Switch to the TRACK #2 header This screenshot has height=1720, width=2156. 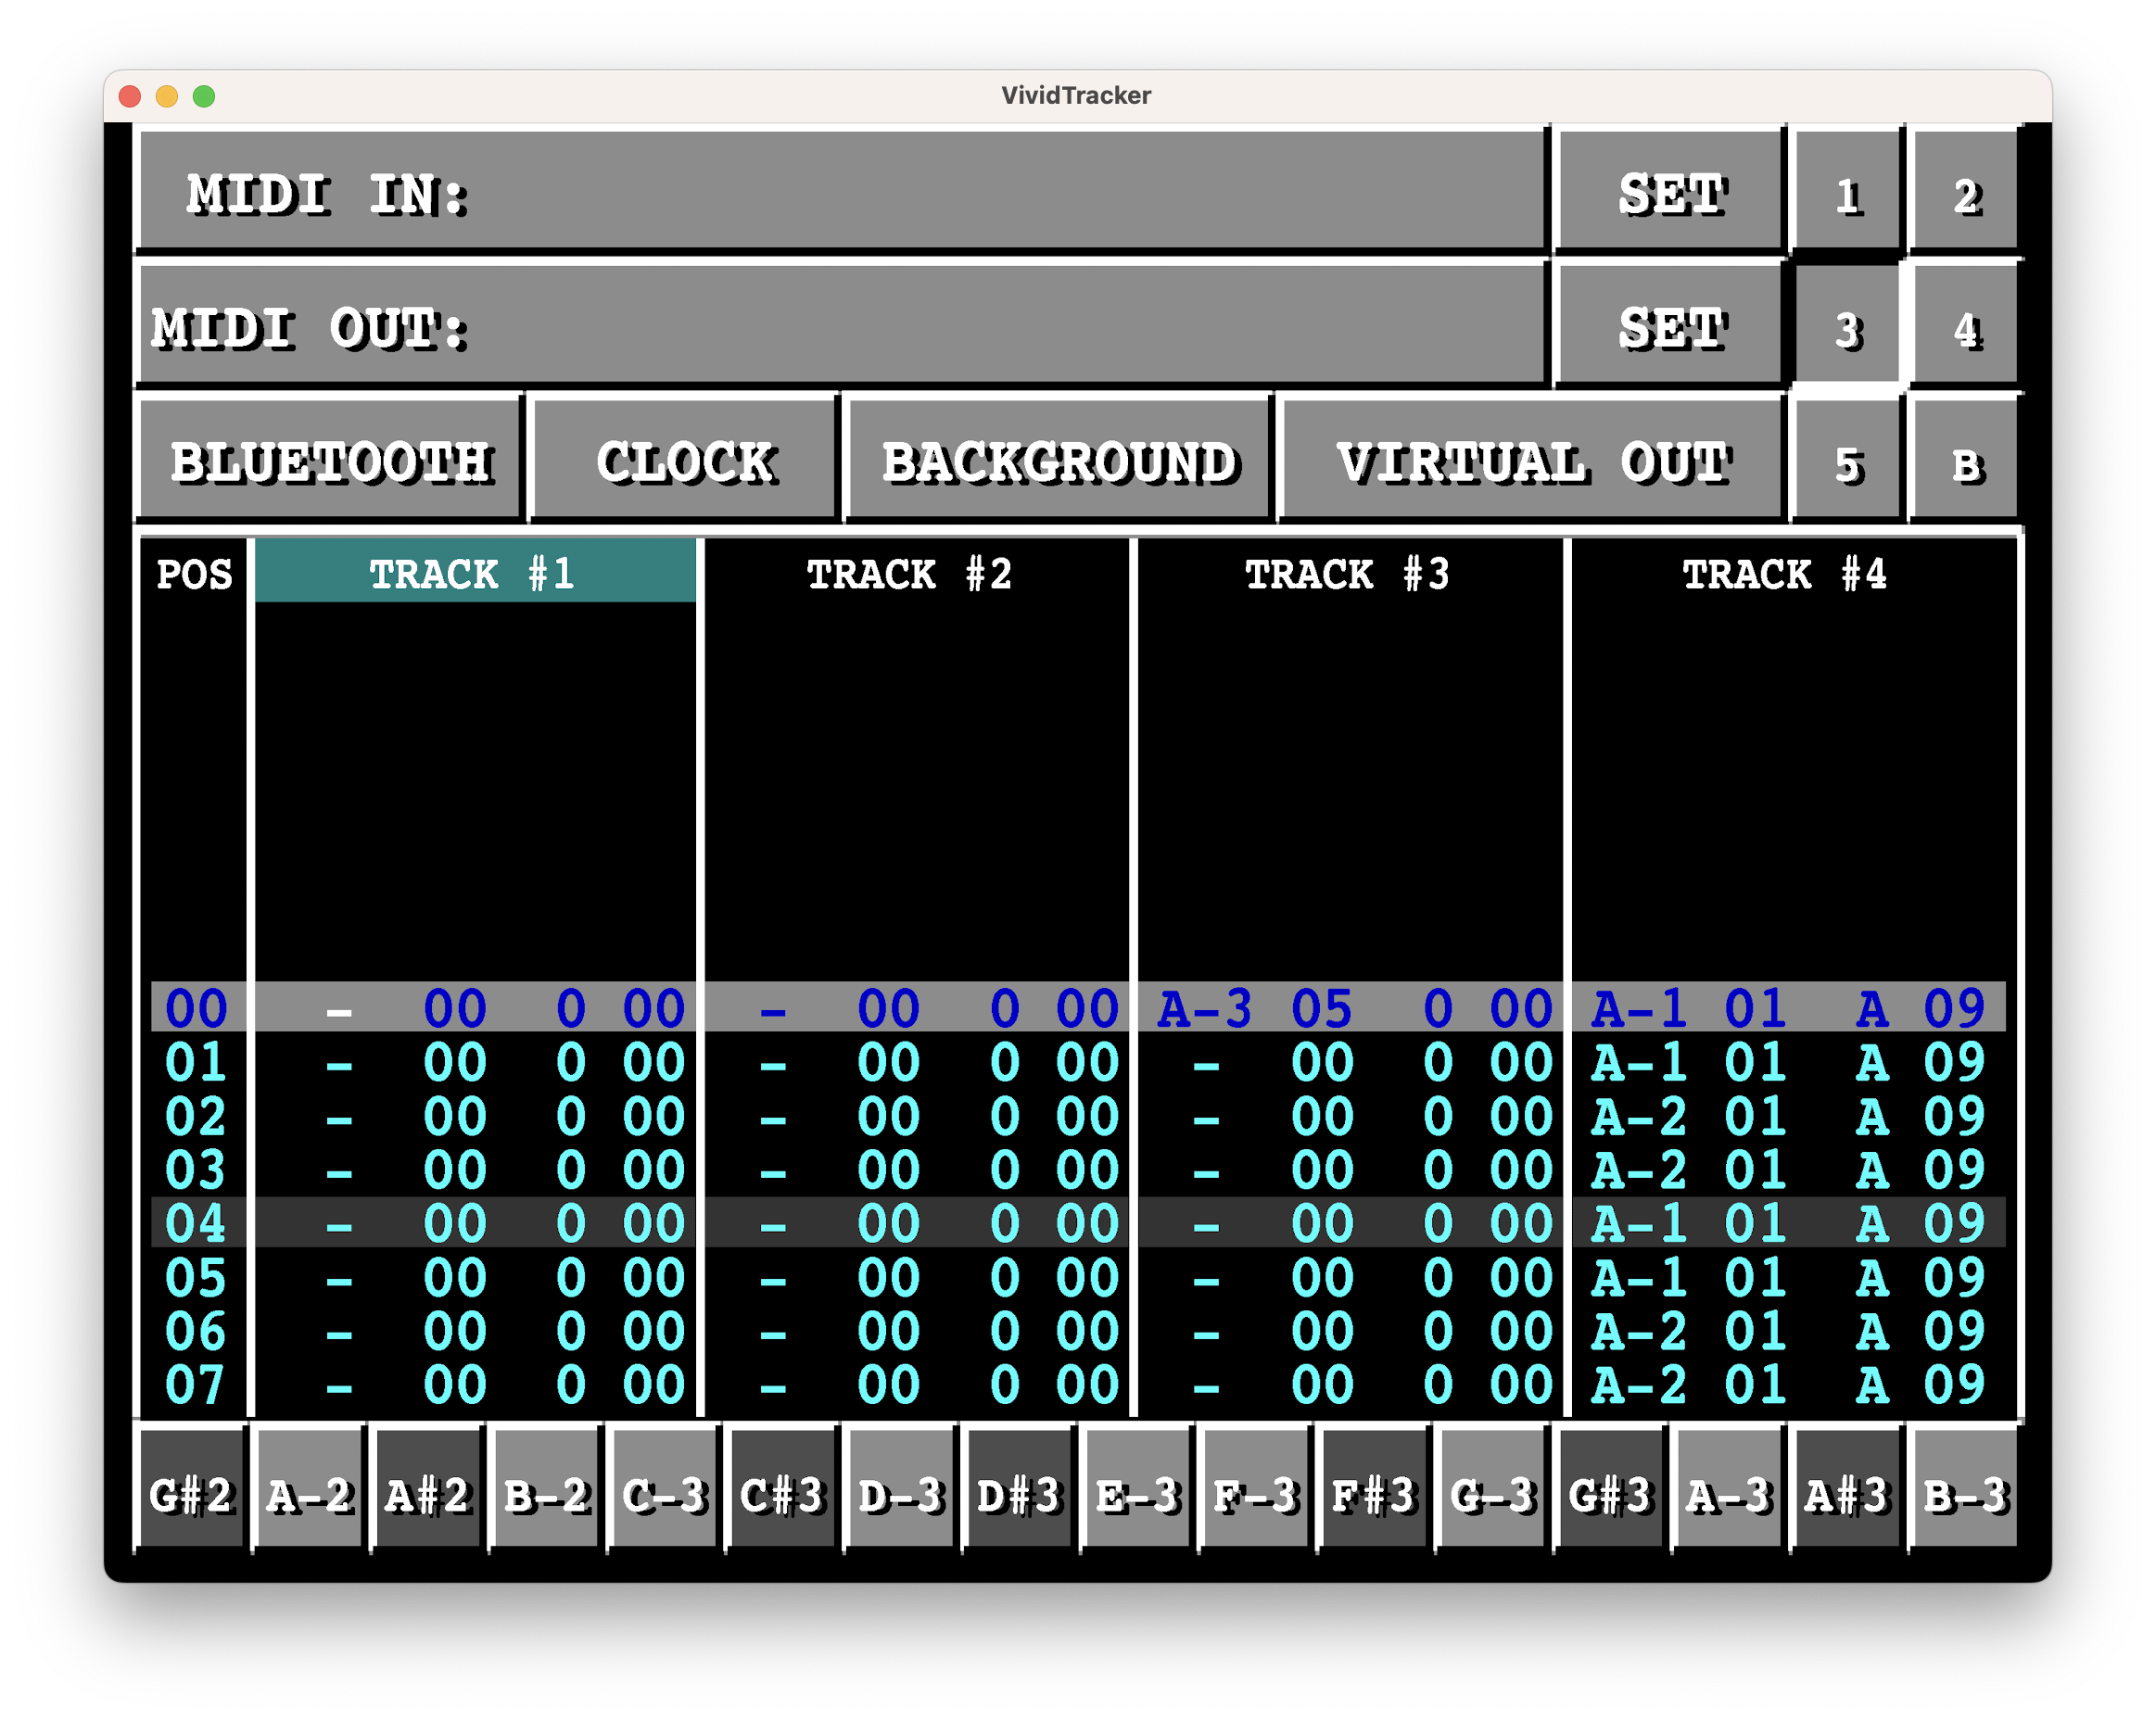910,574
